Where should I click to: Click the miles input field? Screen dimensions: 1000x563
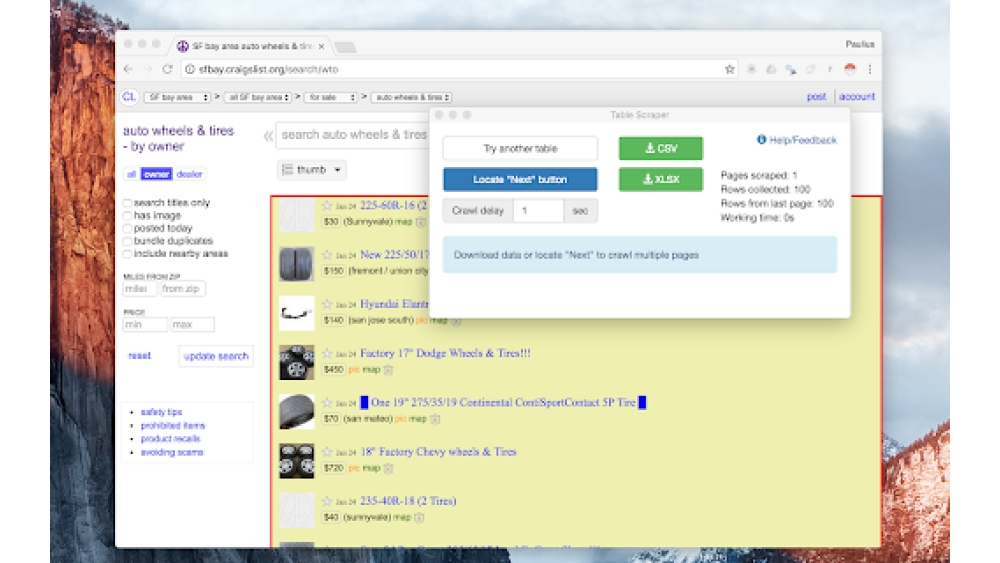[x=139, y=289]
